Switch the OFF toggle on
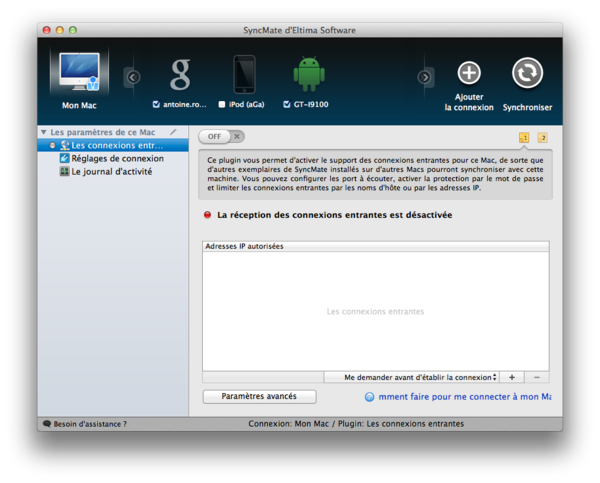This screenshot has width=600, height=483. [222, 137]
